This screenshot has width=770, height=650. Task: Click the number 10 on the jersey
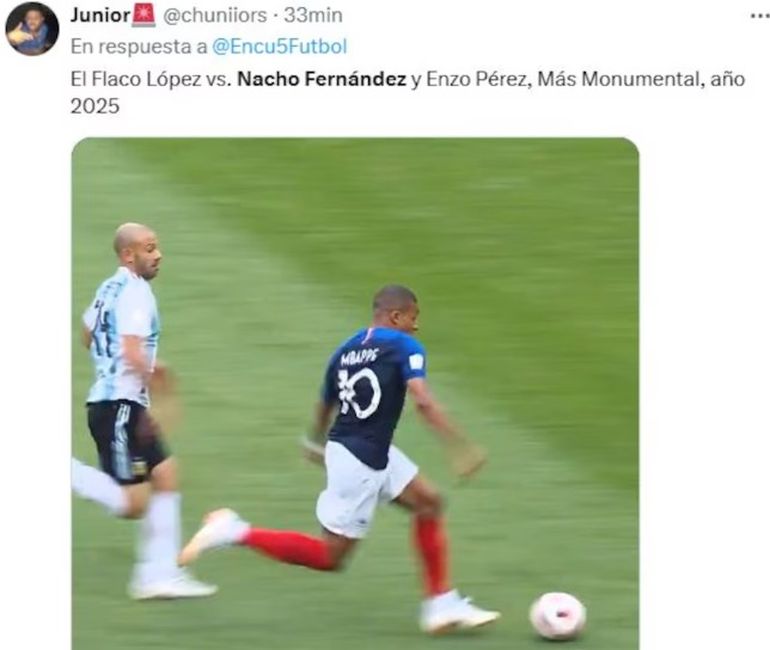[x=359, y=393]
